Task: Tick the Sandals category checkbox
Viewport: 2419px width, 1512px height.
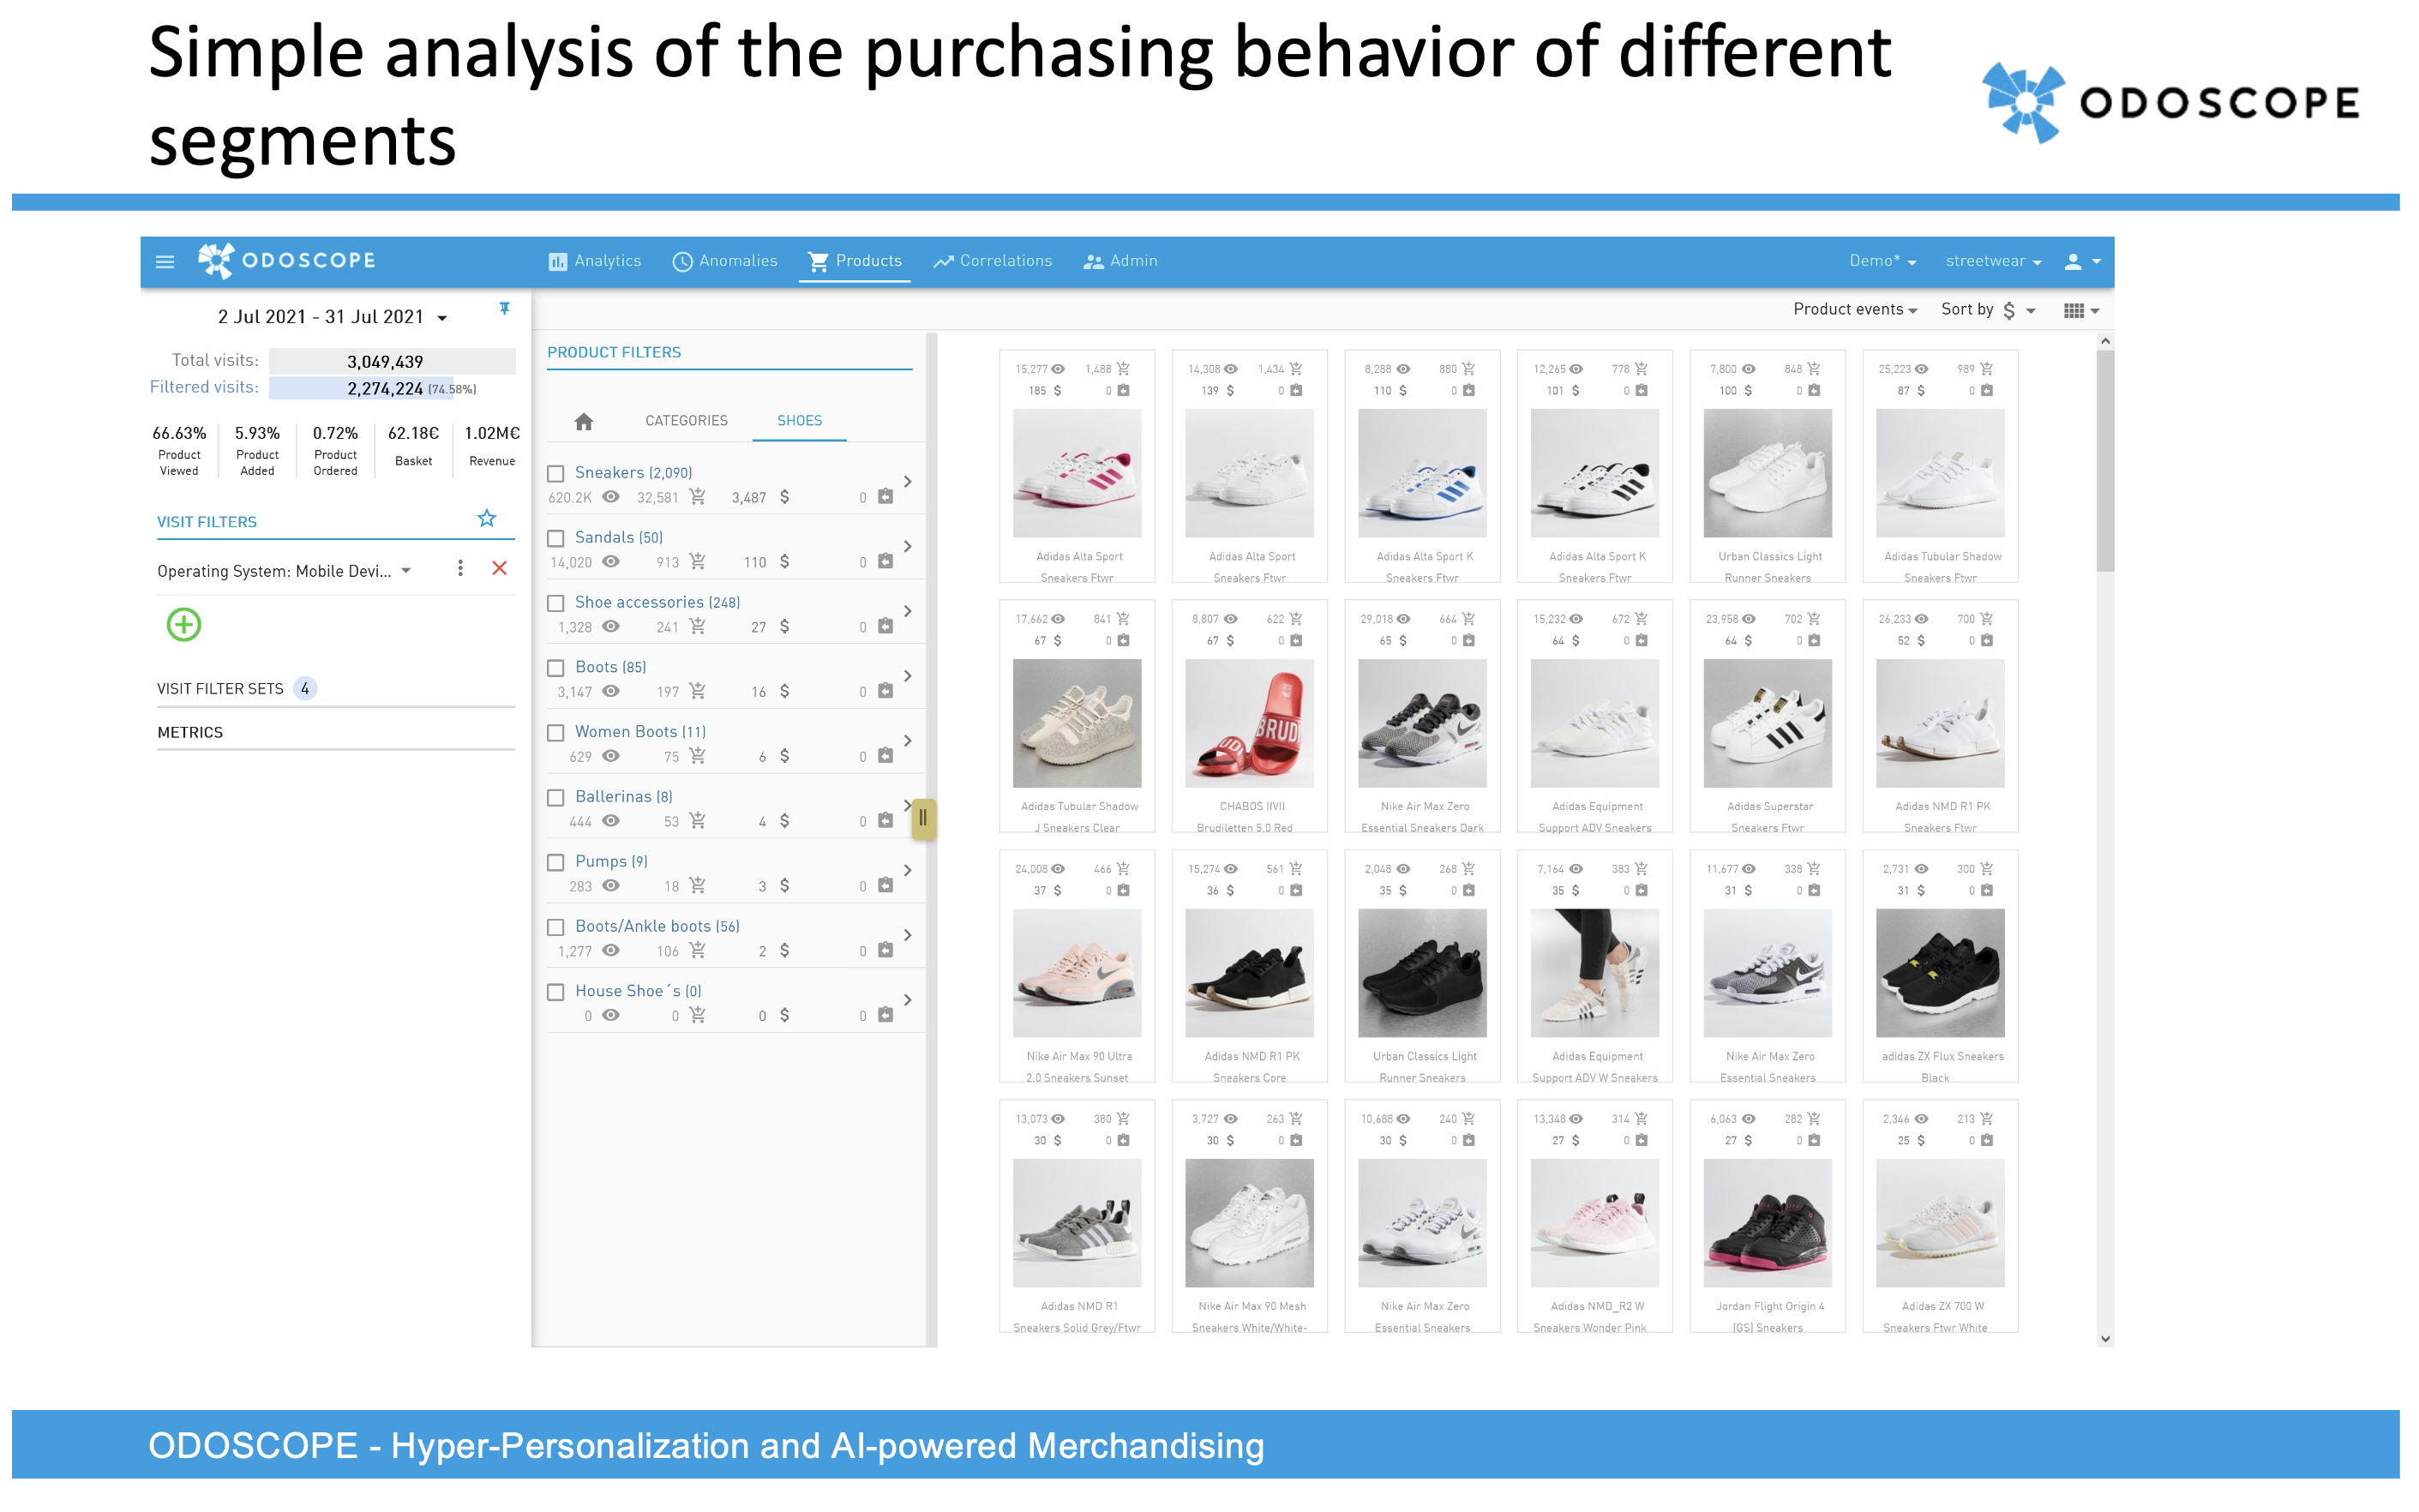Action: coord(556,539)
